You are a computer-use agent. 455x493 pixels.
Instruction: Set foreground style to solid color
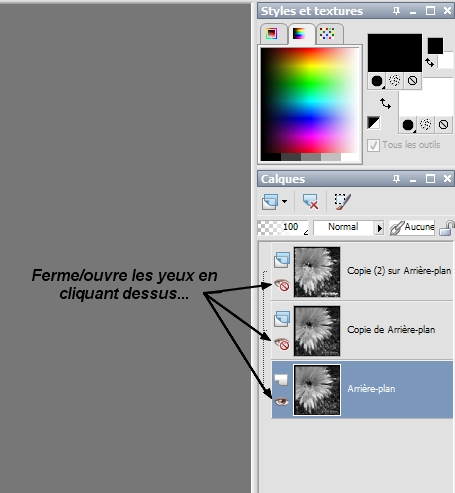pos(377,81)
